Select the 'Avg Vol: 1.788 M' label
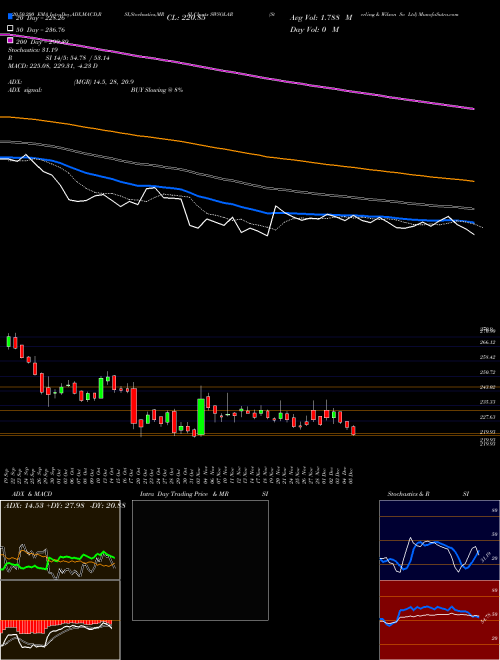 pos(321,18)
